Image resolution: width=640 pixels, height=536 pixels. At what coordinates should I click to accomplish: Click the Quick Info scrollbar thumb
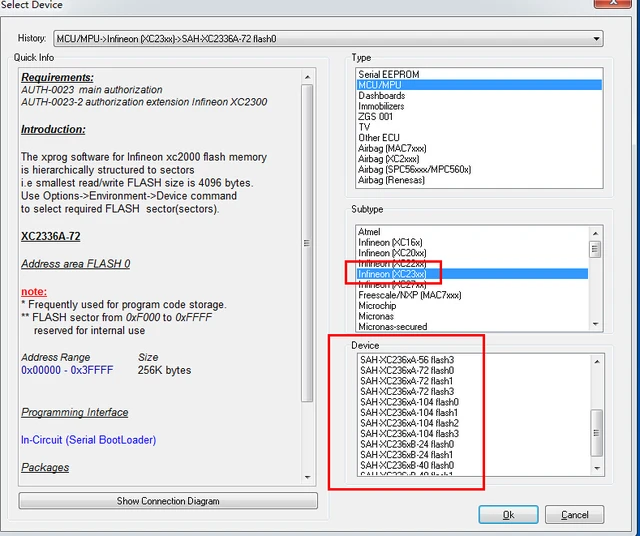(307, 243)
